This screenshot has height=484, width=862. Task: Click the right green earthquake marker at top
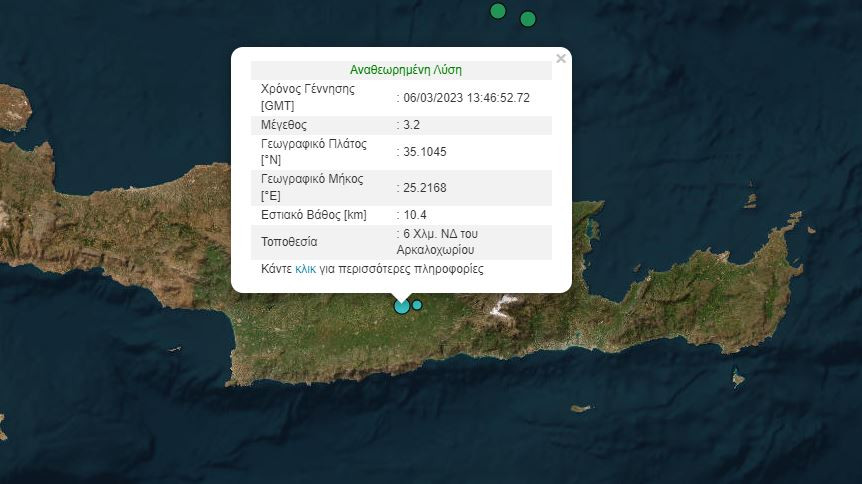[528, 19]
